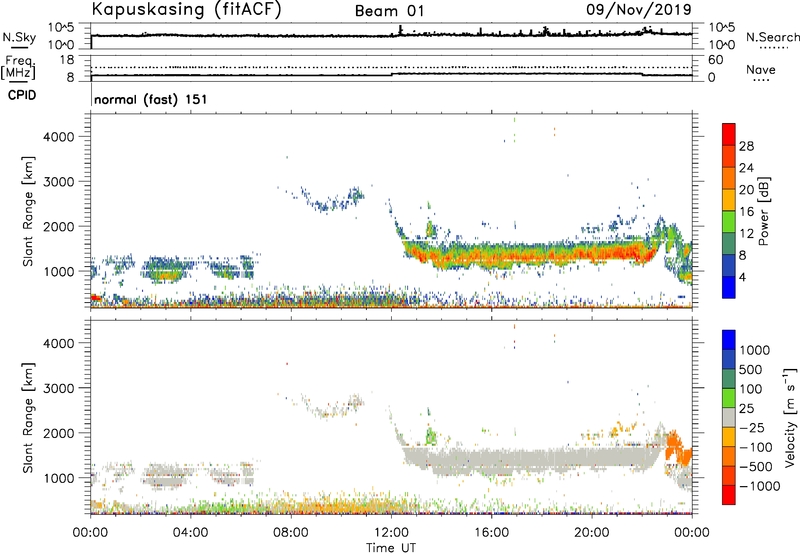Click the '4000' range tick of the power panel
Image resolution: width=800 pixels, height=554 pixels.
[x=58, y=137]
